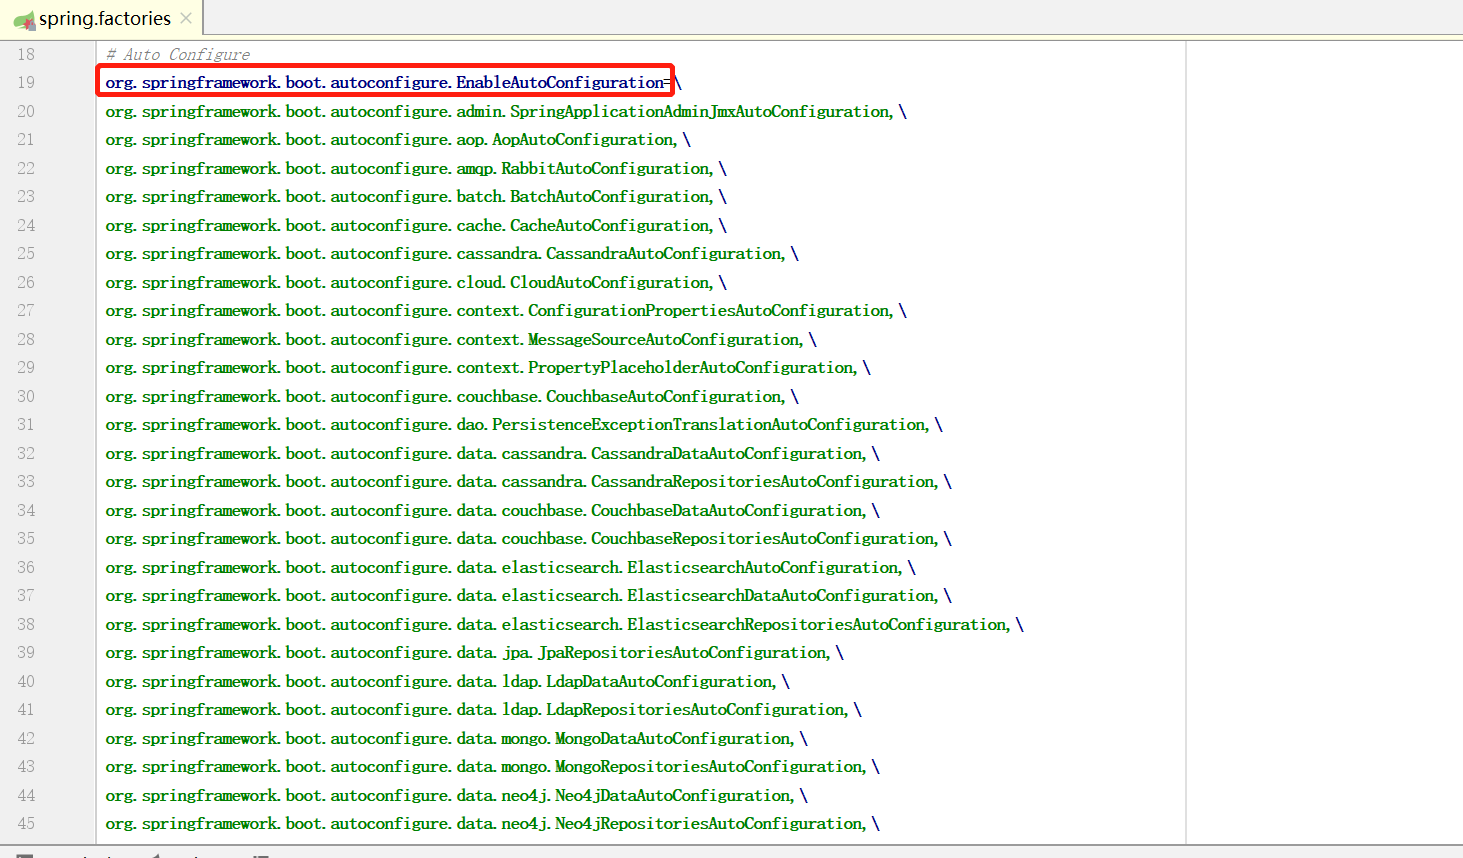Click the Neo4jRepositoriesAutoConfiguration line
The image size is (1463, 858).
(x=493, y=823)
